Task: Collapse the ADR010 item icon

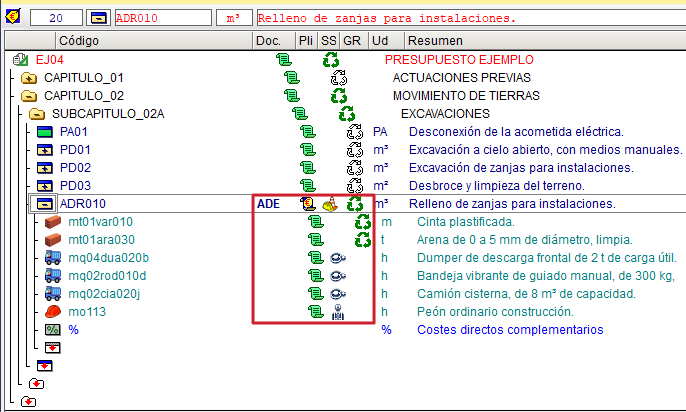Action: (45, 204)
